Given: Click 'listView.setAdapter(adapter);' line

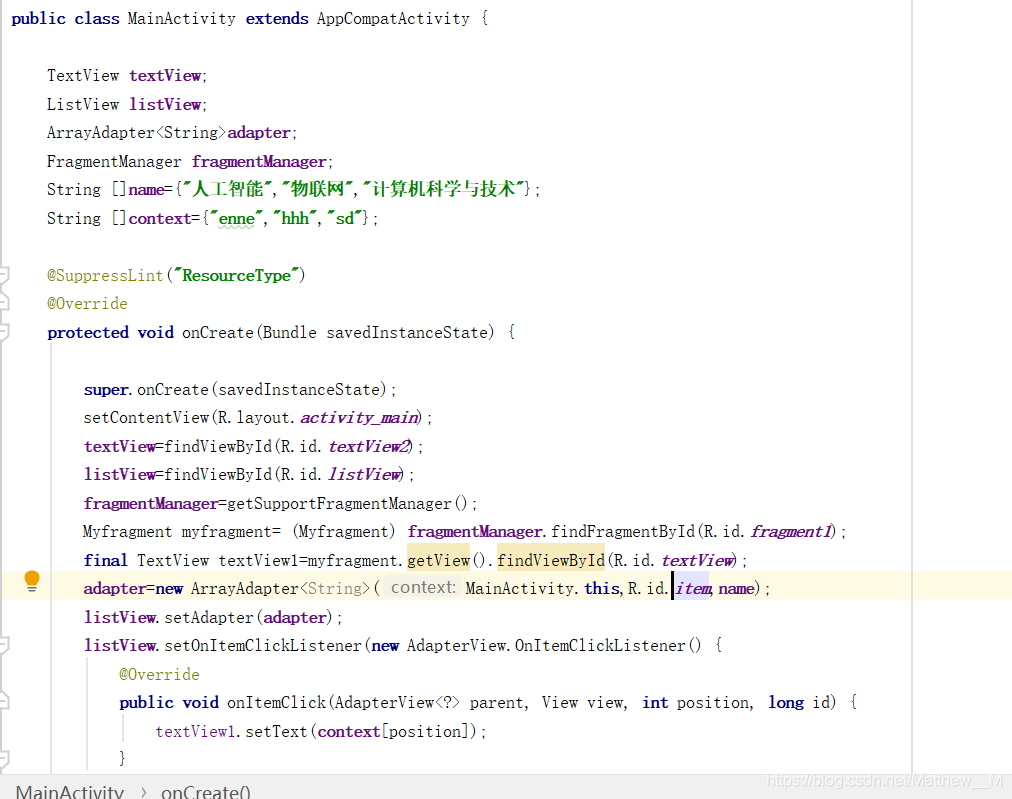Looking at the screenshot, I should (212, 618).
